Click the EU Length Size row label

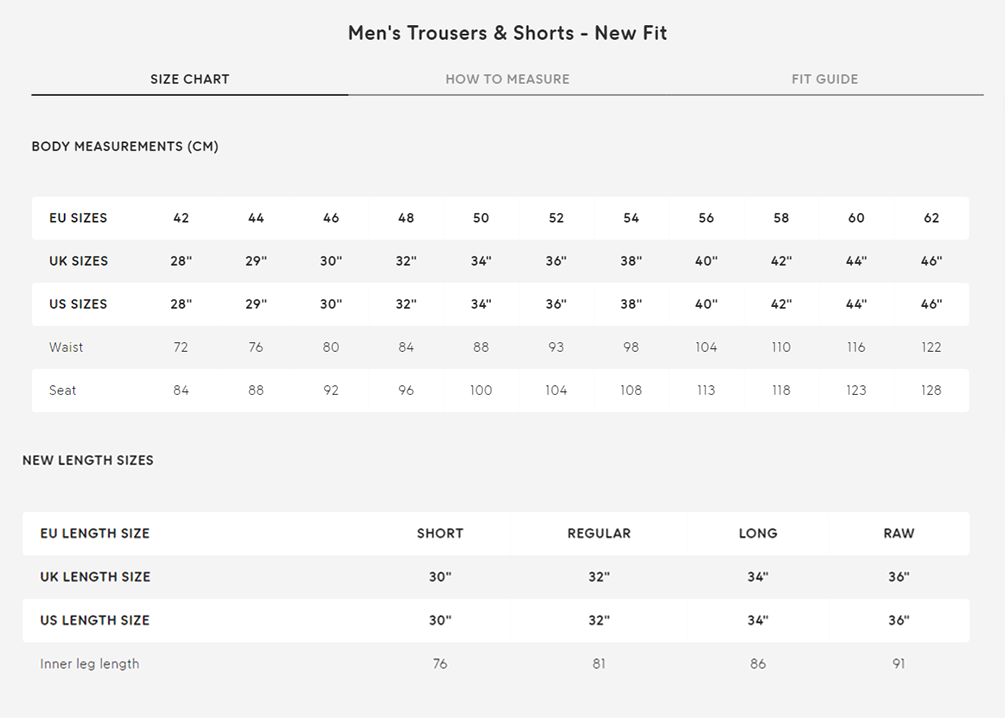[x=95, y=533]
